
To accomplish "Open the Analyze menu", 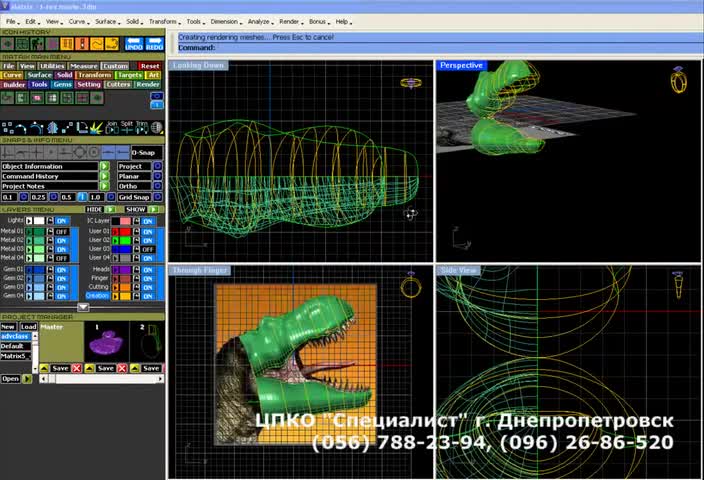I will [x=258, y=21].
